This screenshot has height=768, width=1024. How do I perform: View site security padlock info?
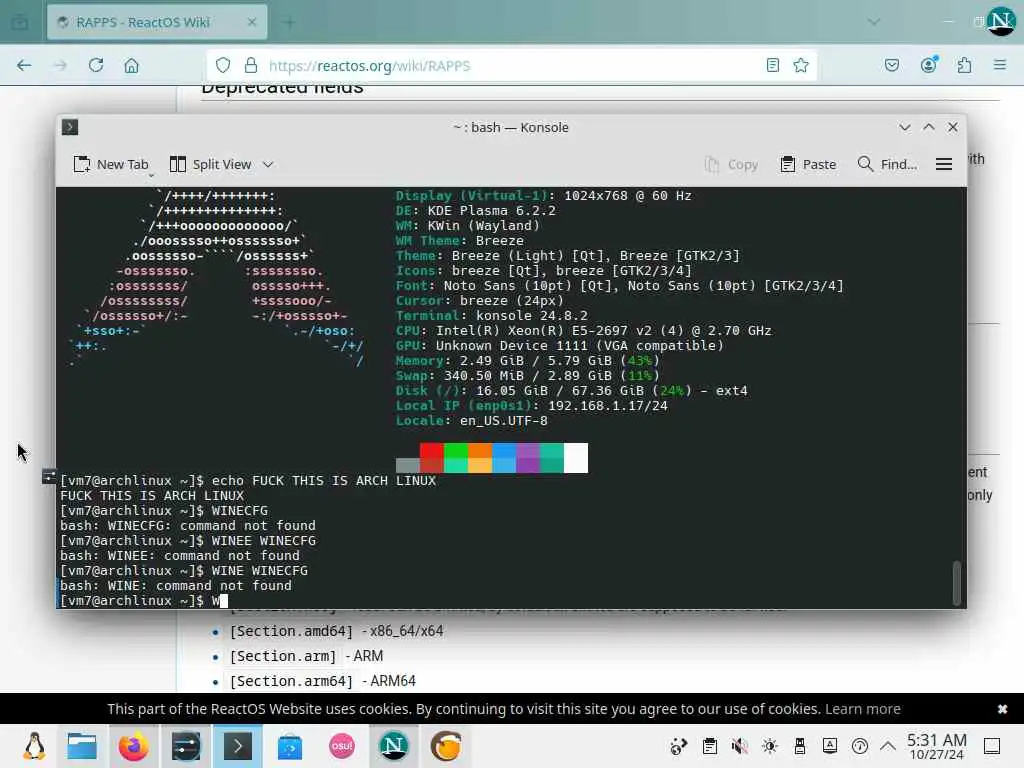pos(251,65)
